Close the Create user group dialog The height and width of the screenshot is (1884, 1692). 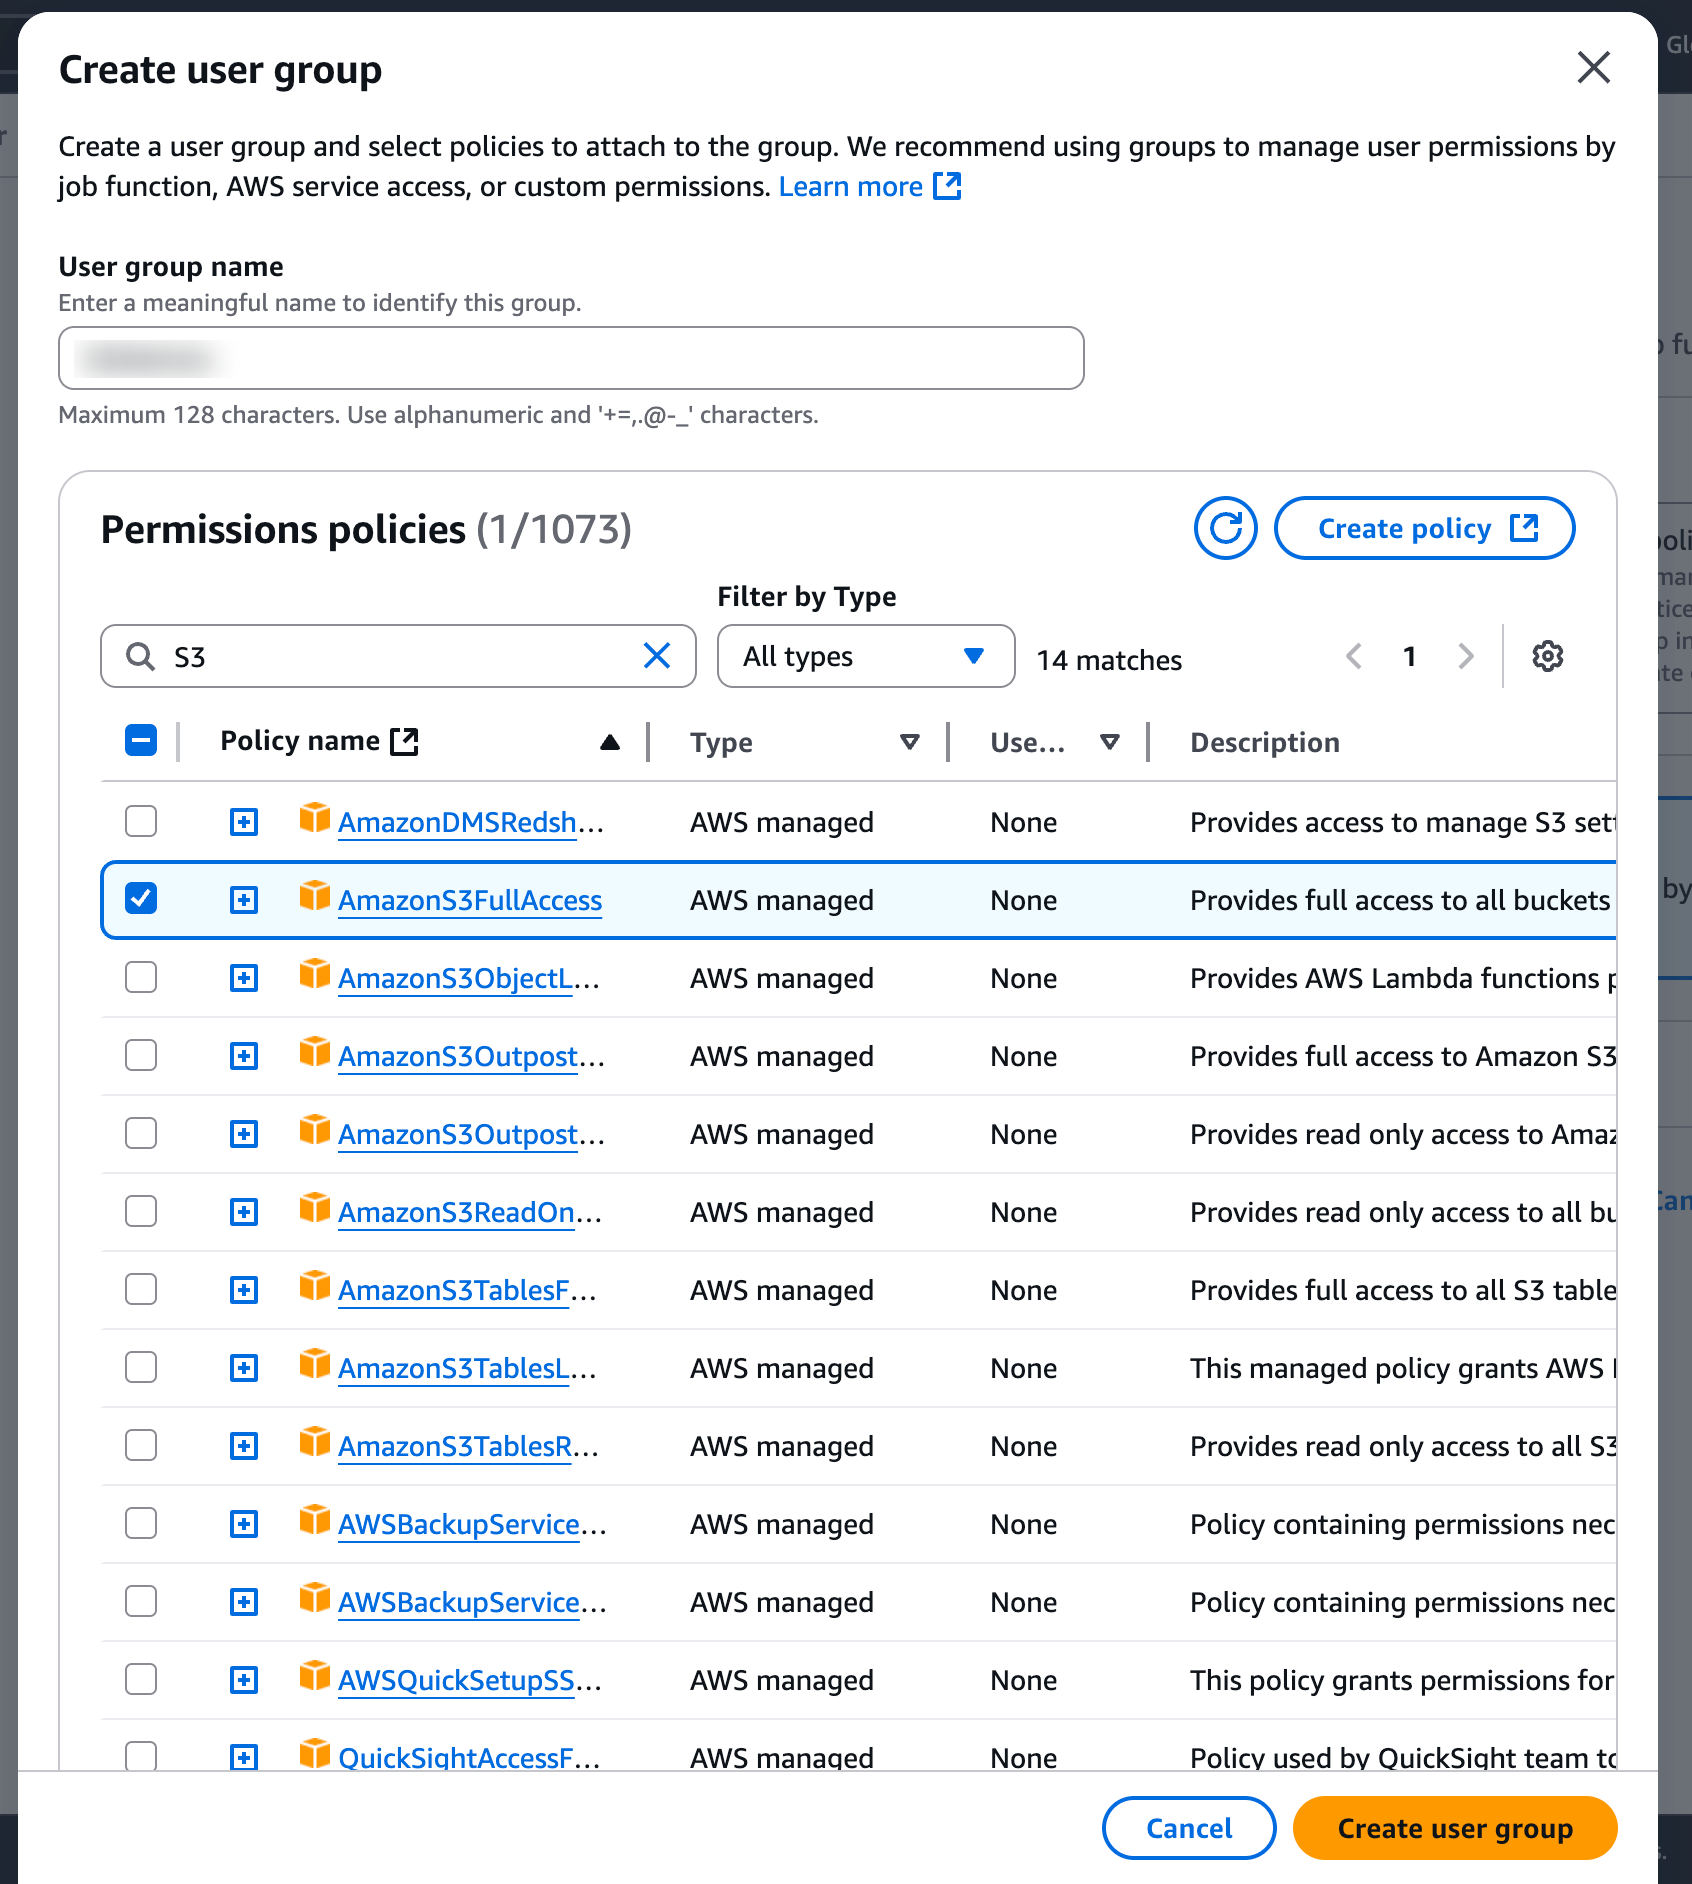coord(1593,68)
